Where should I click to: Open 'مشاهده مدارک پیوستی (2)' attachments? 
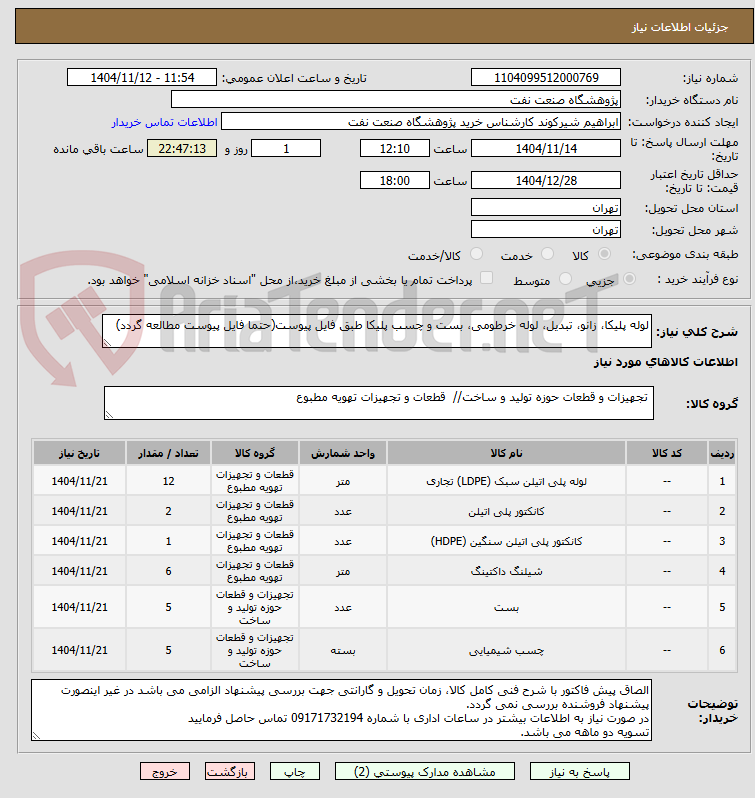(x=425, y=772)
